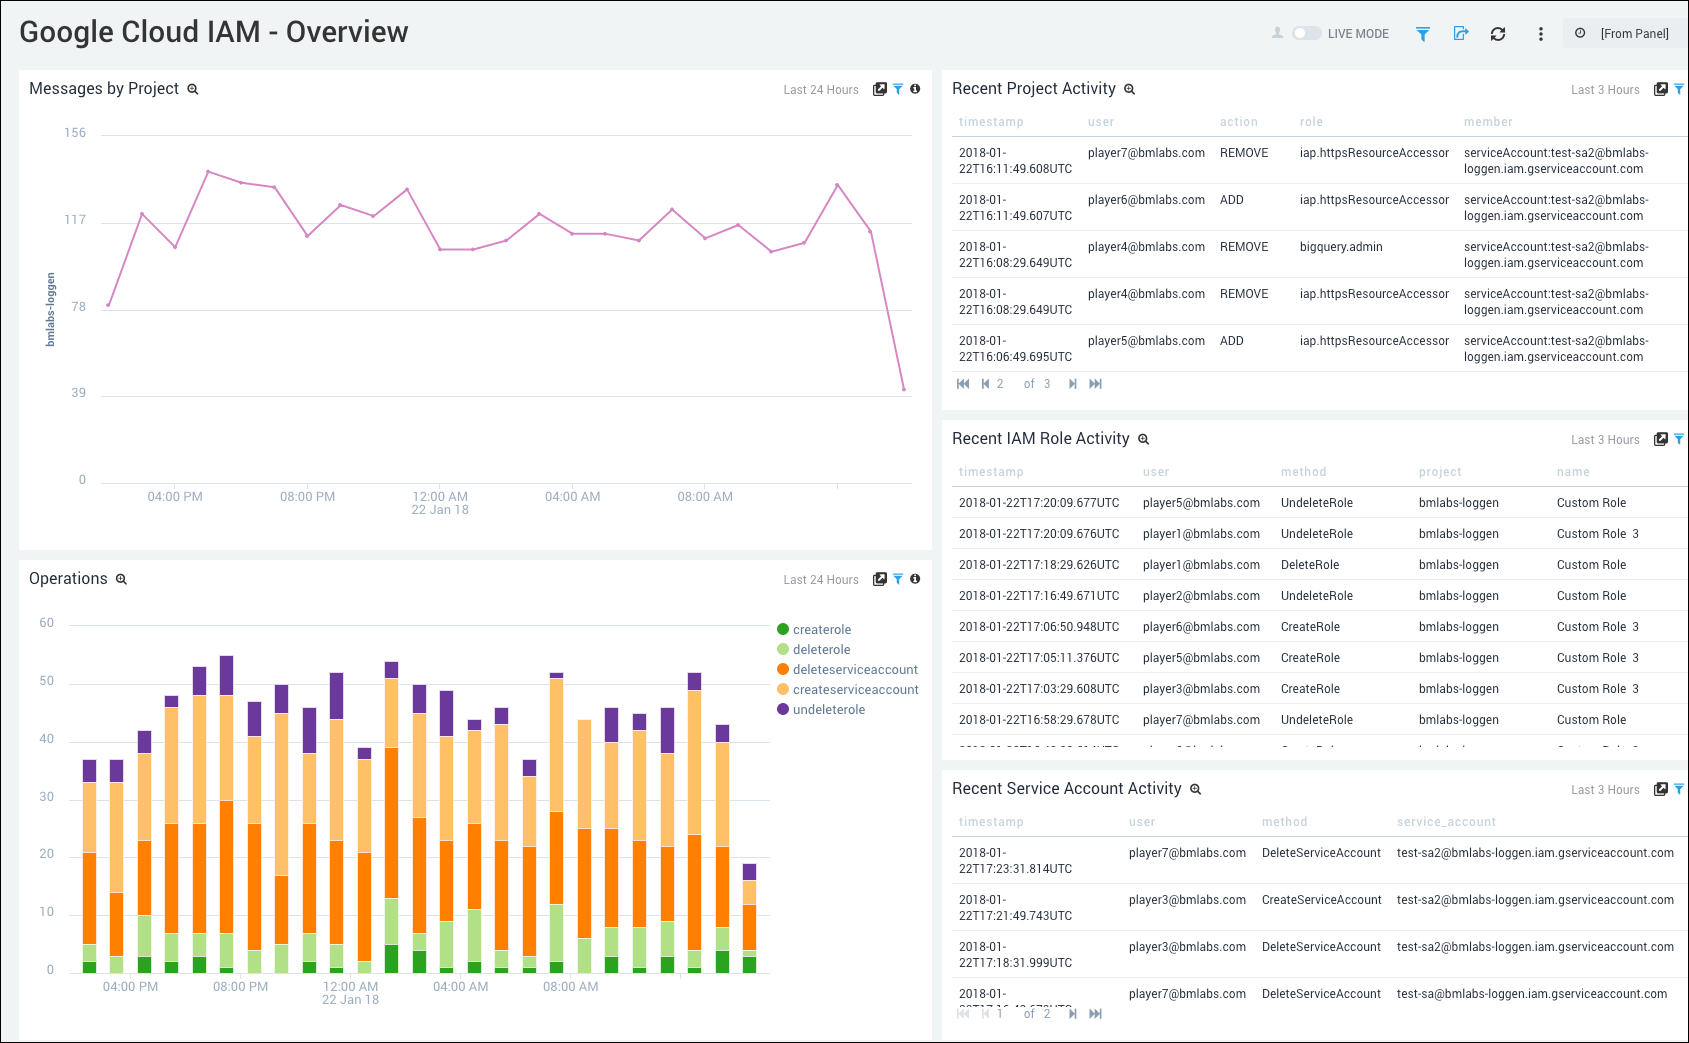Viewport: 1689px width, 1043px height.
Task: Sort by the user column in Recent Project Activity
Action: [x=1100, y=121]
